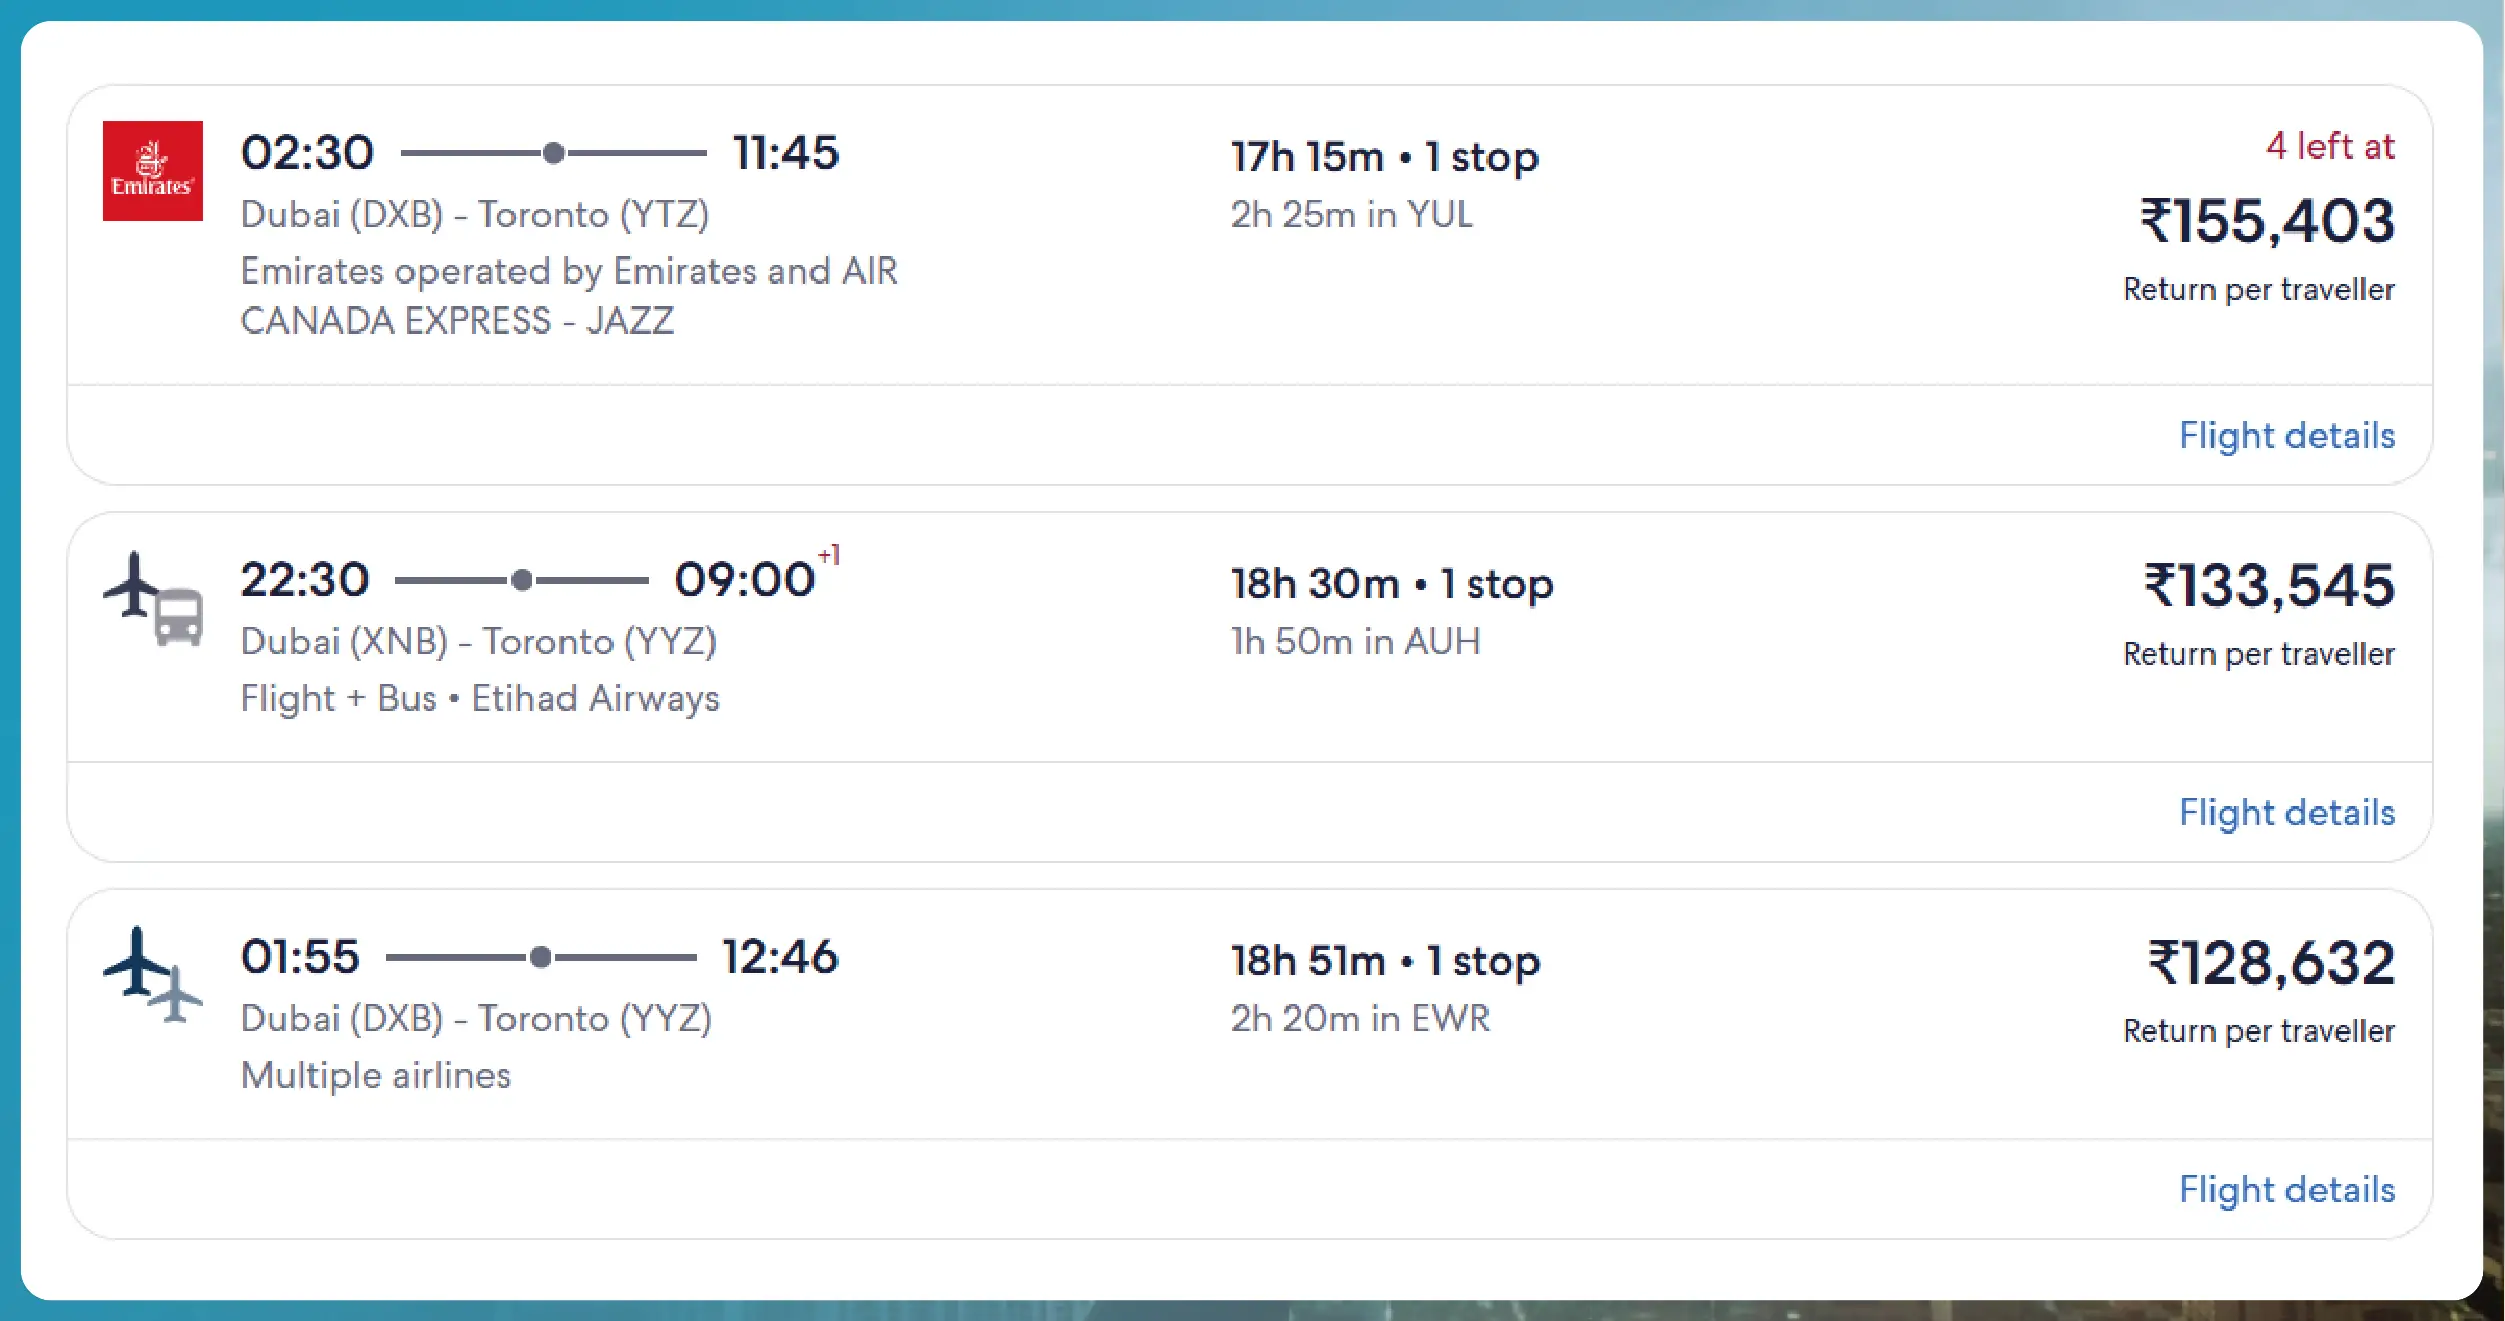Click the 2h 20m in EWR layover
This screenshot has height=1321, width=2505.
point(1360,1019)
